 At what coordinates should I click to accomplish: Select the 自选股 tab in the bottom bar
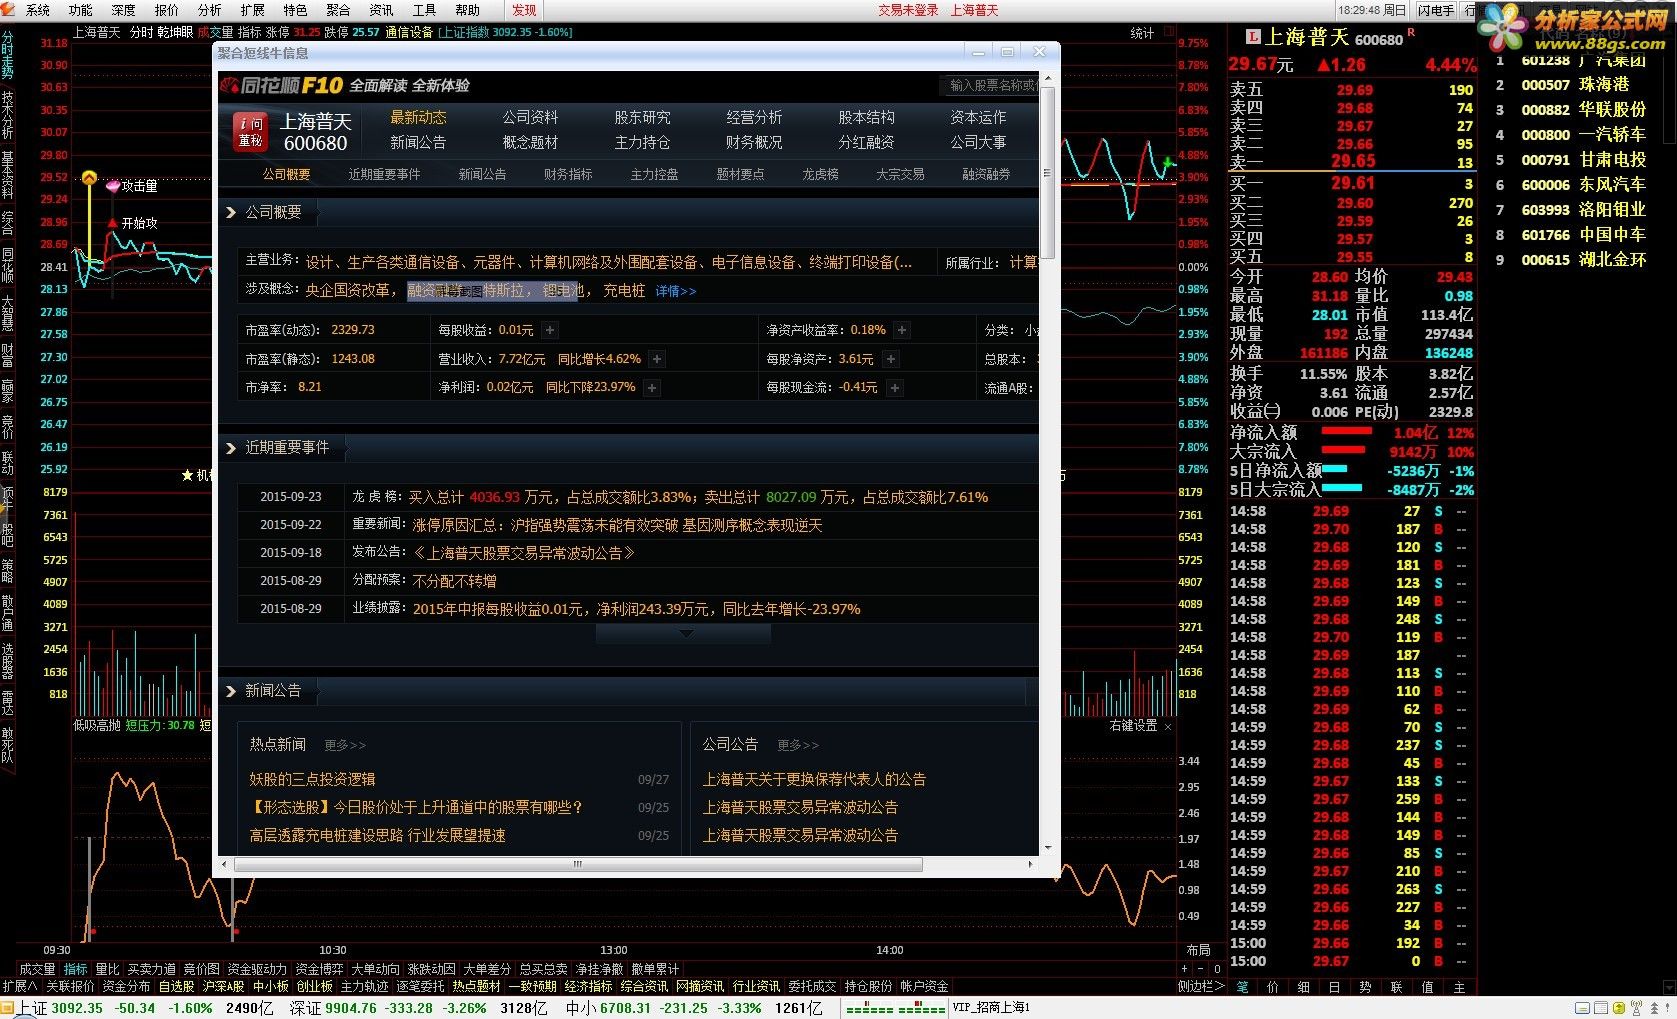click(176, 986)
